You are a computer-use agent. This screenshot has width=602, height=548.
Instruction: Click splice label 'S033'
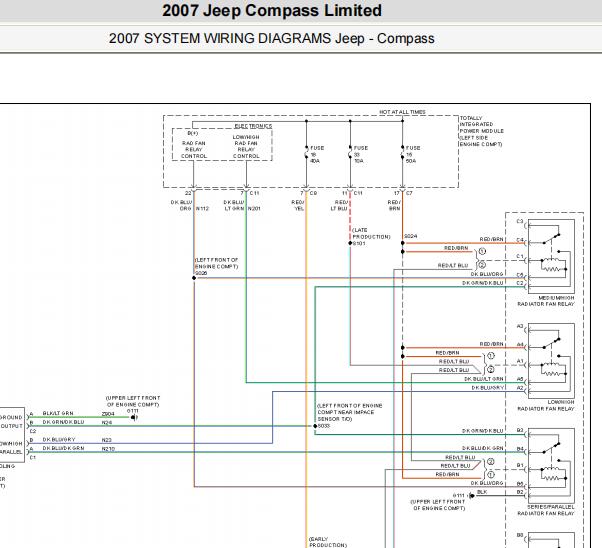324,426
